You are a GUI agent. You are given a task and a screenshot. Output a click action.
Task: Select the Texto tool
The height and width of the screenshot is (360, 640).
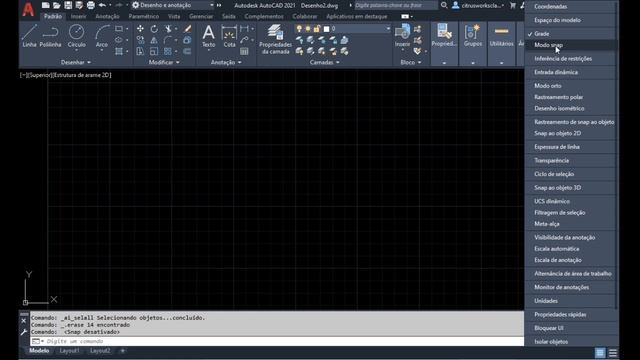point(209,36)
